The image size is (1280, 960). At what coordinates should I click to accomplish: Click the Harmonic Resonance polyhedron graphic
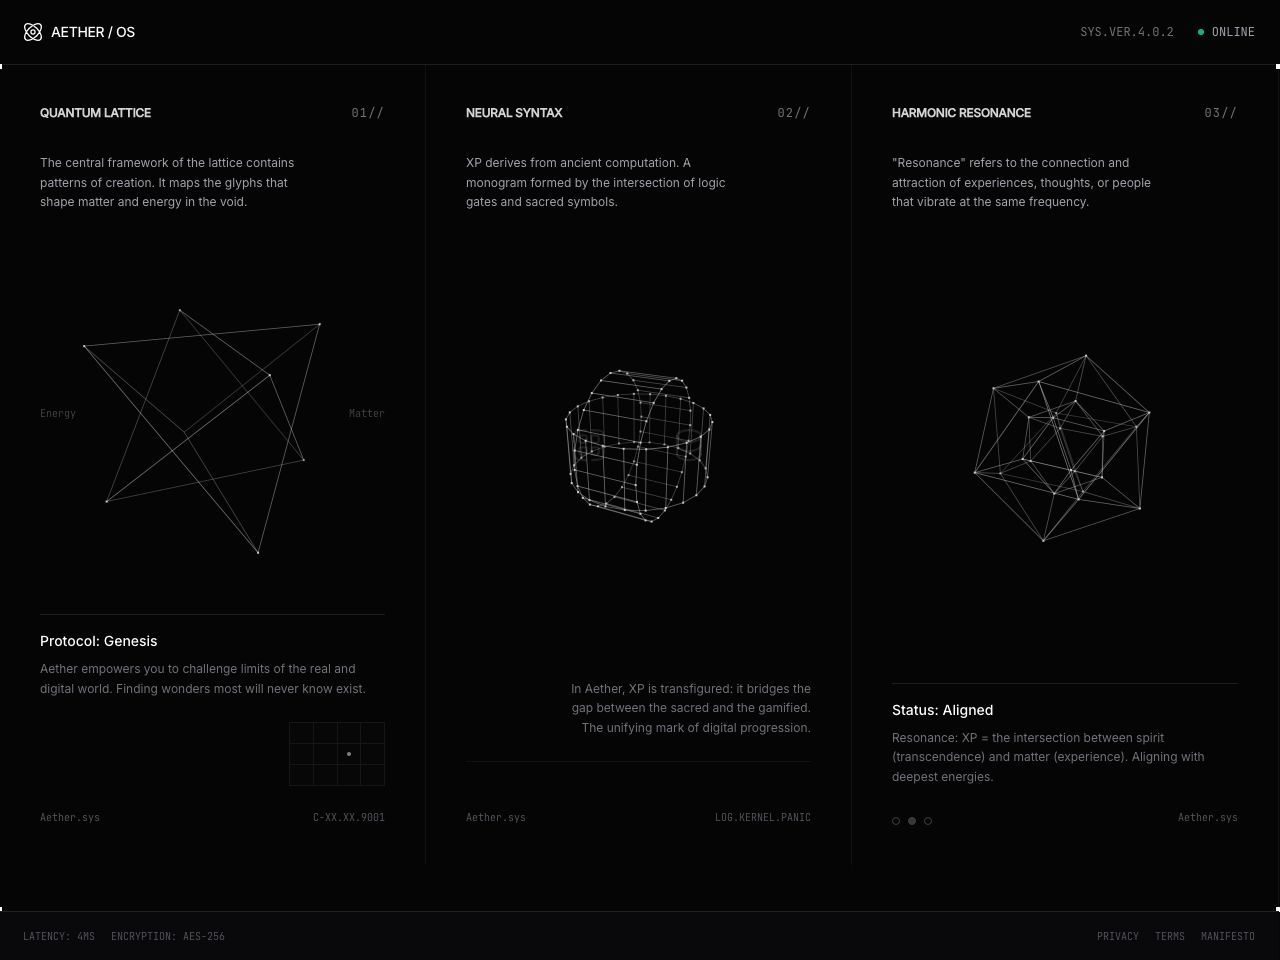1062,447
